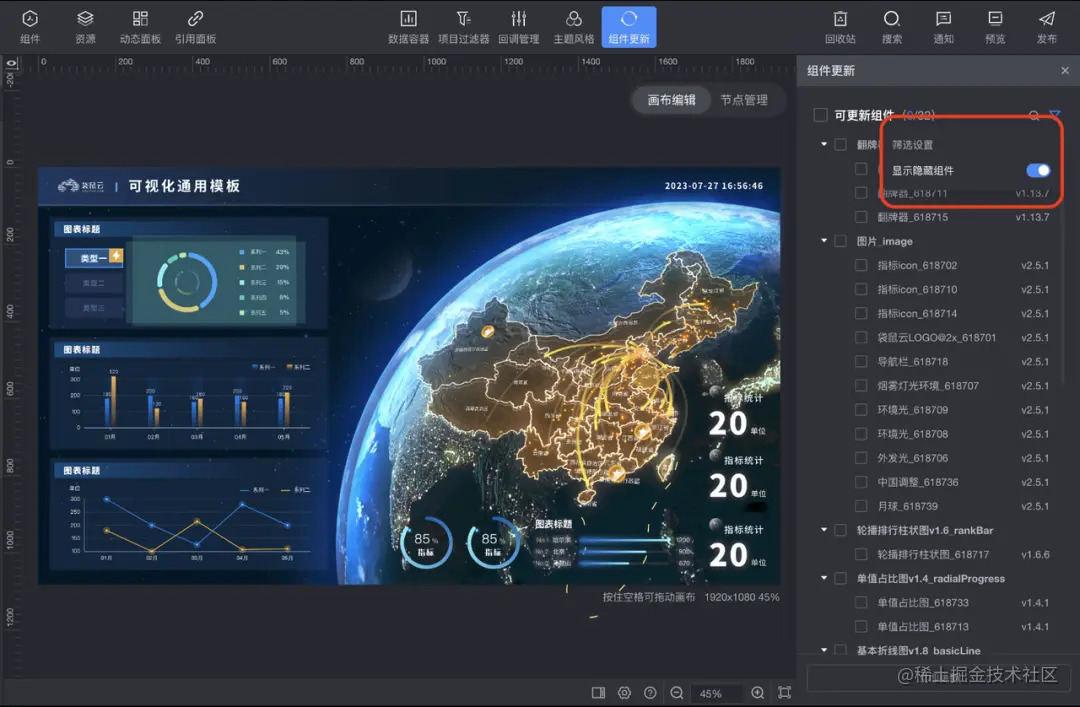Collapse the 图片_image group arrow
This screenshot has height=707, width=1080.
[824, 240]
